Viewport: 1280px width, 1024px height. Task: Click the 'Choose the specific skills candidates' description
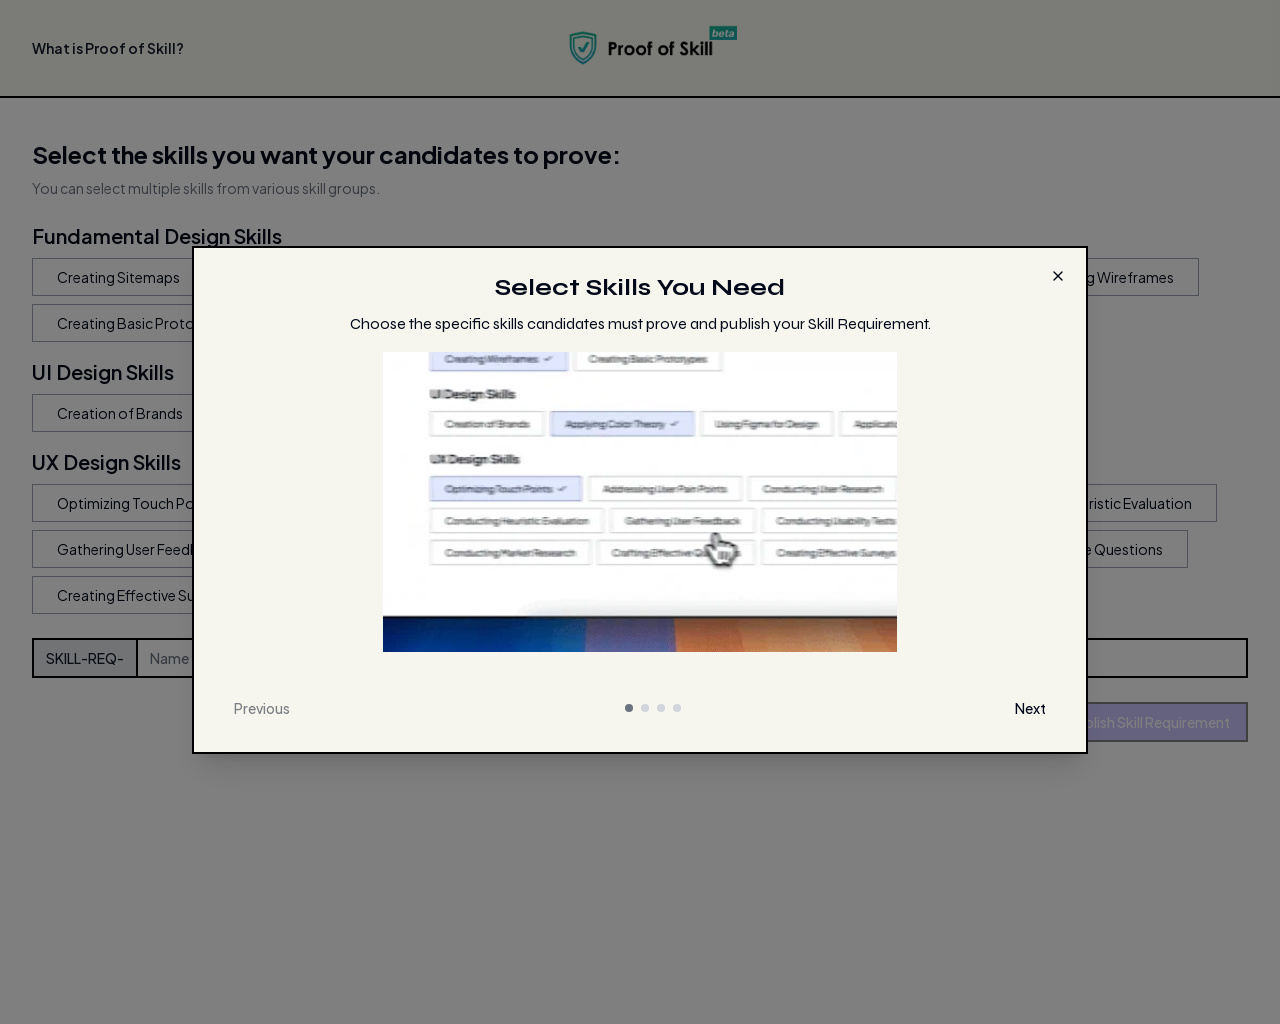click(640, 324)
